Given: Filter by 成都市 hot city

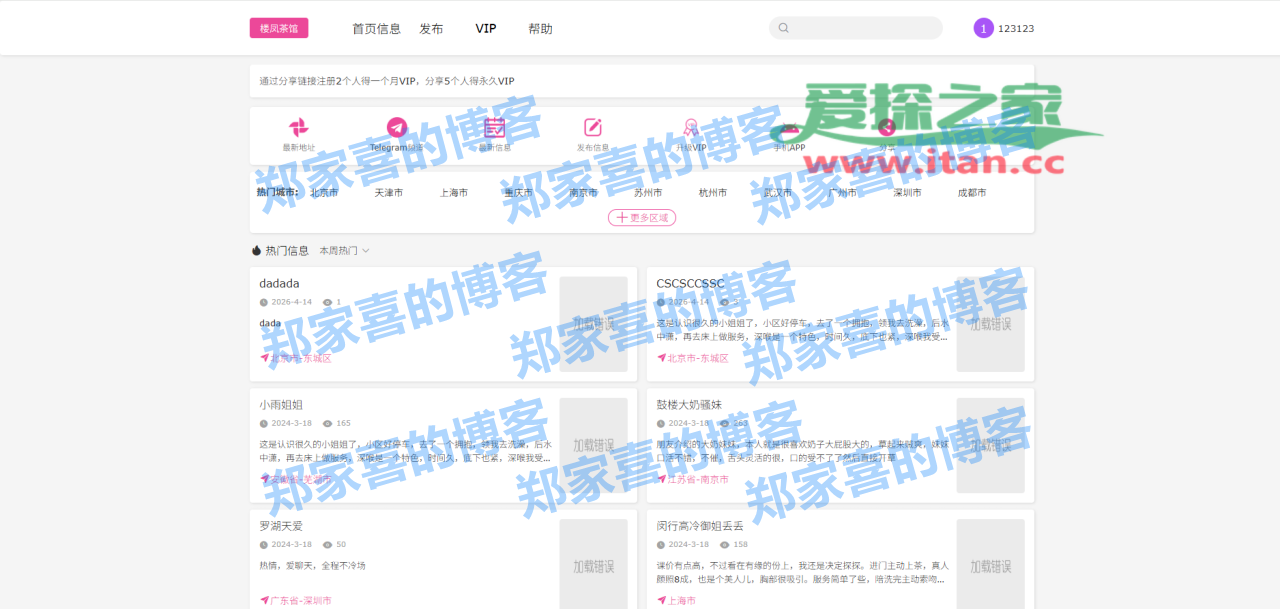Looking at the screenshot, I should coord(972,193).
